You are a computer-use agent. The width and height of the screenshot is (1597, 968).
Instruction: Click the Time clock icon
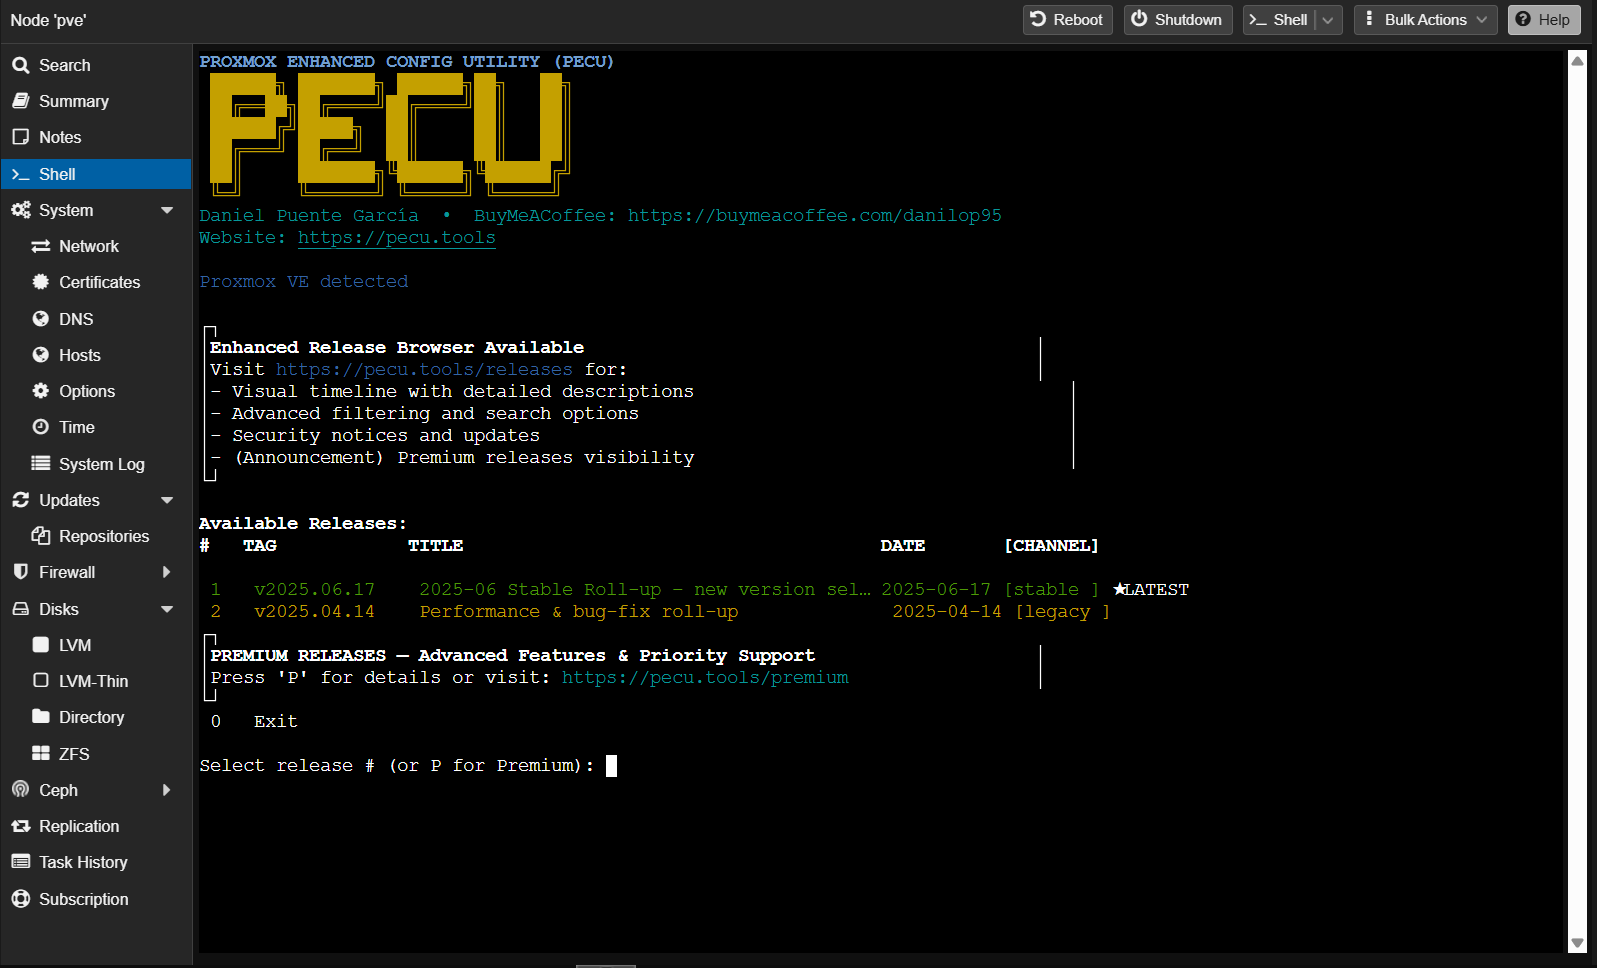pos(41,427)
